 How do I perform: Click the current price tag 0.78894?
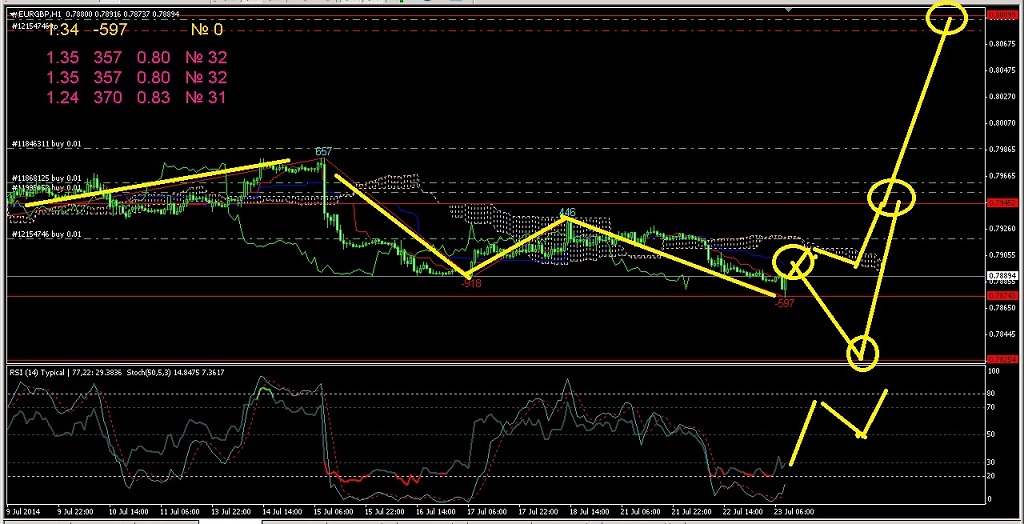pyautogui.click(x=1002, y=276)
